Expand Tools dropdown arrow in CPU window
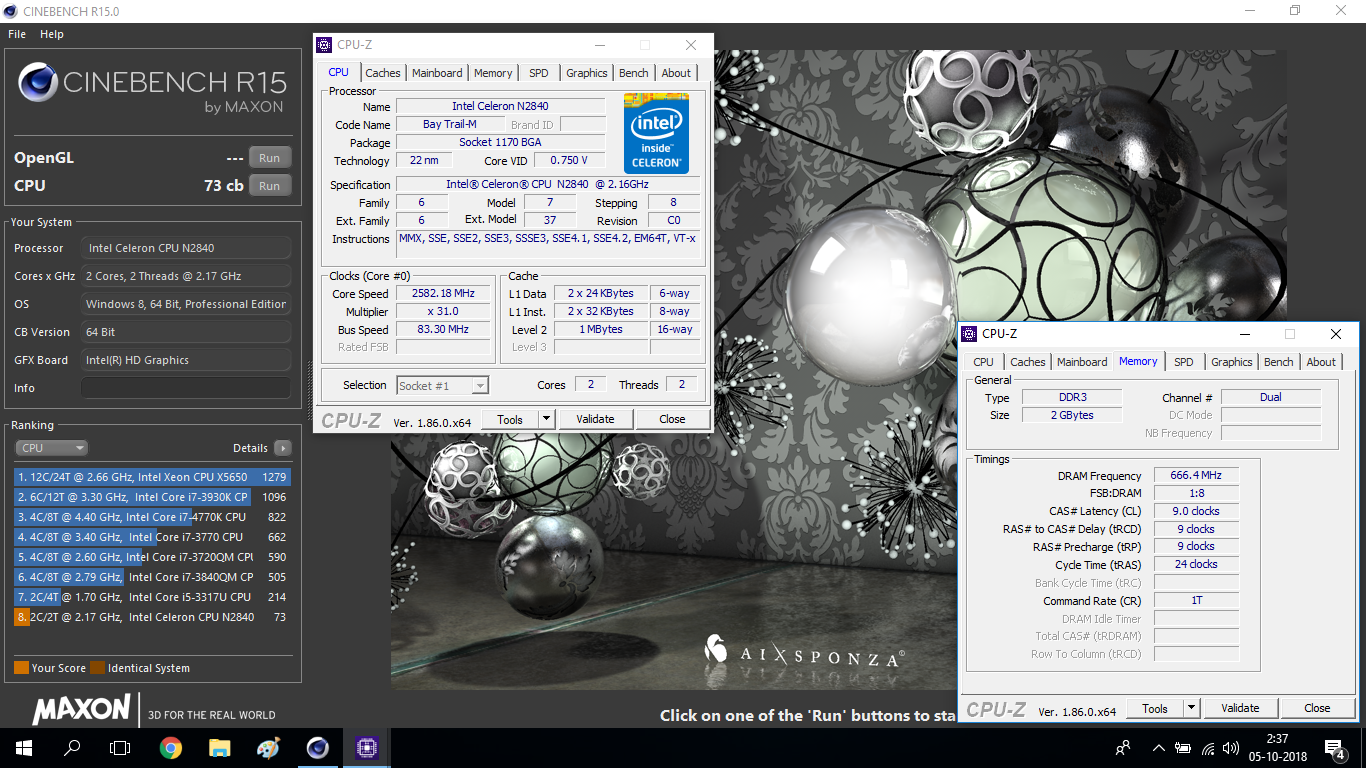The image size is (1366, 768). coord(546,420)
